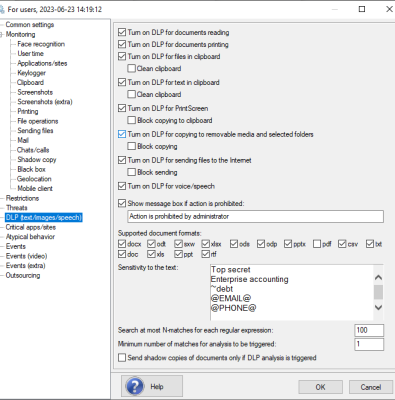Open Clipboard monitoring settings

click(30, 83)
